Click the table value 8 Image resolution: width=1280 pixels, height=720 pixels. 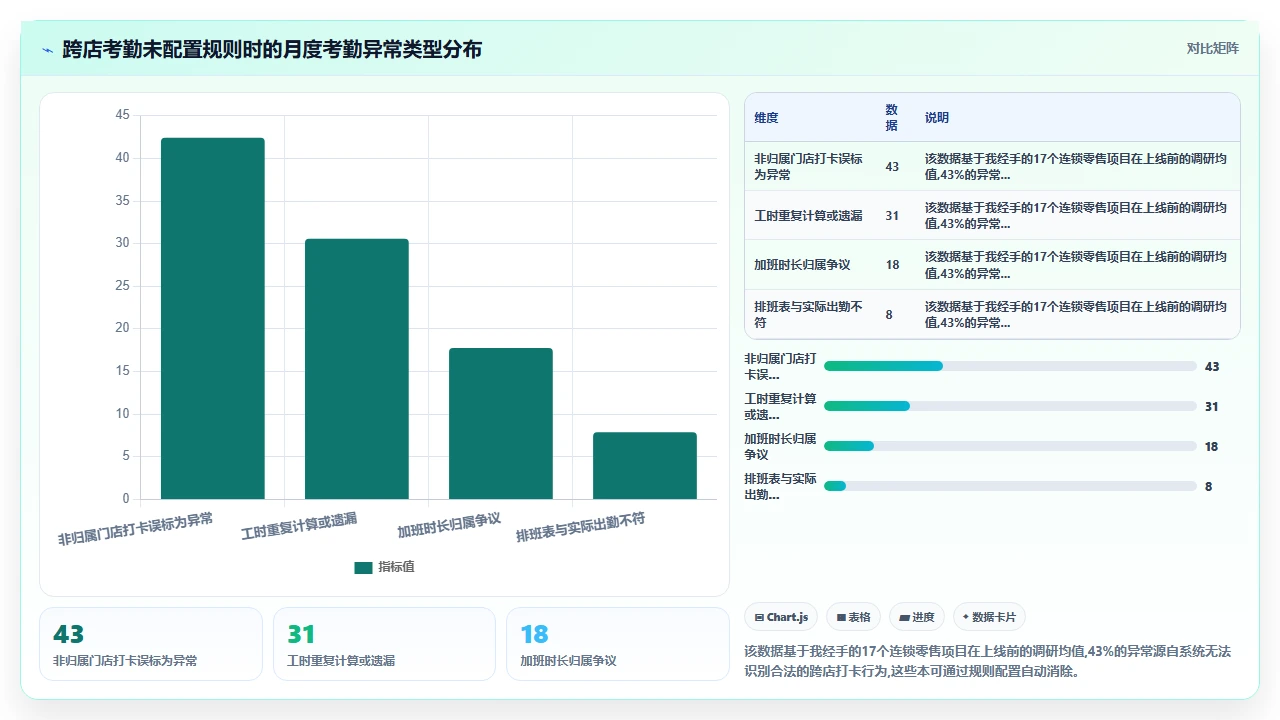[889, 315]
